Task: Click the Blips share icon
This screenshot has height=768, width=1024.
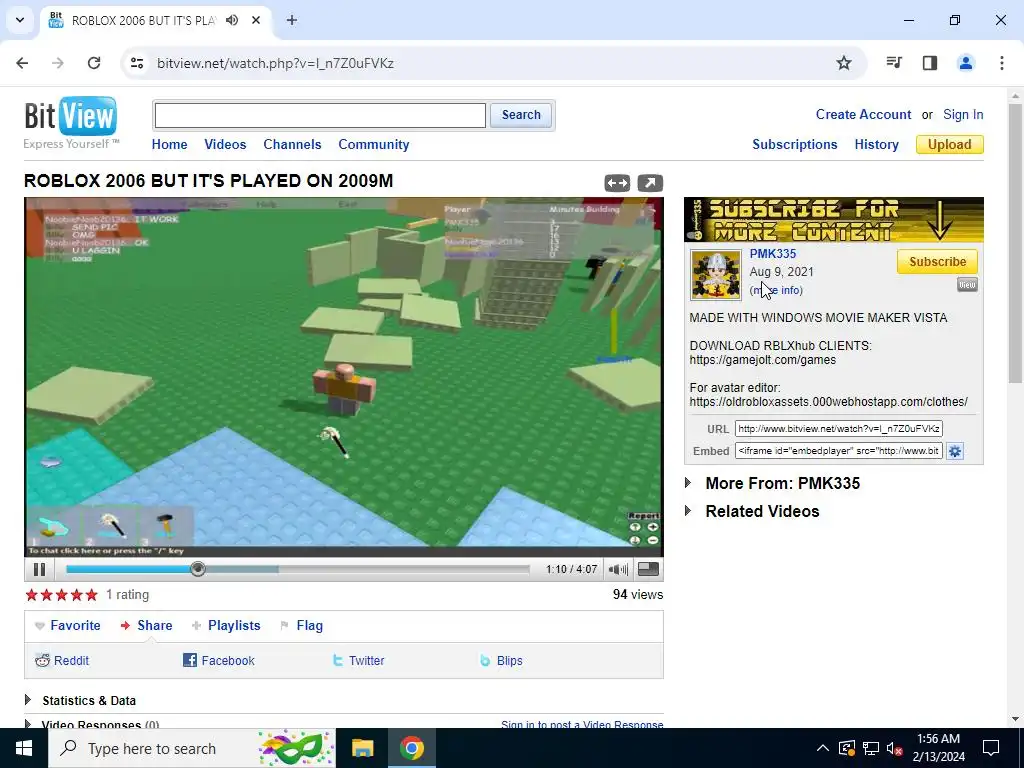Action: (485, 660)
